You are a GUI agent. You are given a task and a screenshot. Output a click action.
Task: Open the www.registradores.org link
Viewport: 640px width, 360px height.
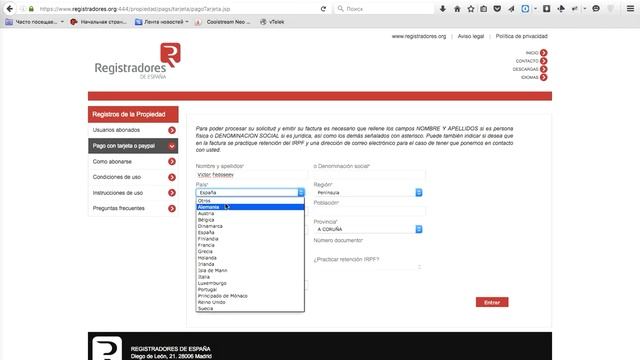coord(419,36)
